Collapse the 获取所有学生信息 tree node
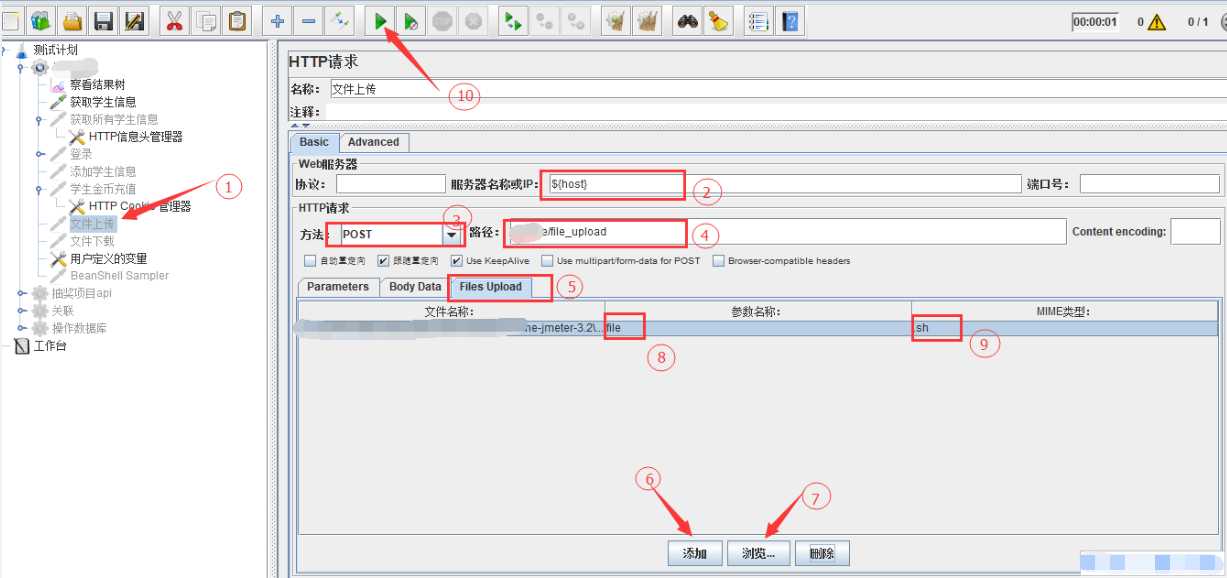This screenshot has width=1227, height=578. click(40, 119)
